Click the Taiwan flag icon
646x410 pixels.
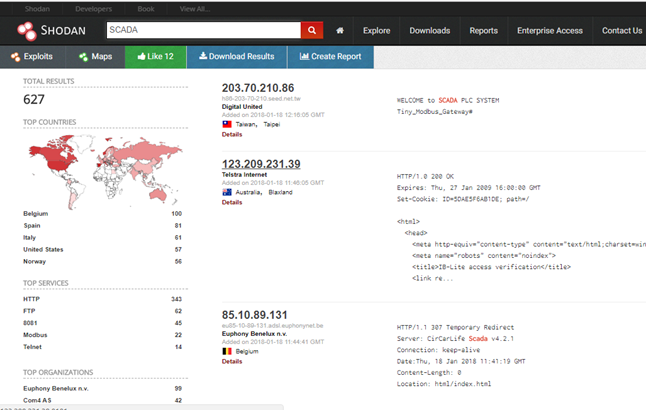(x=227, y=123)
